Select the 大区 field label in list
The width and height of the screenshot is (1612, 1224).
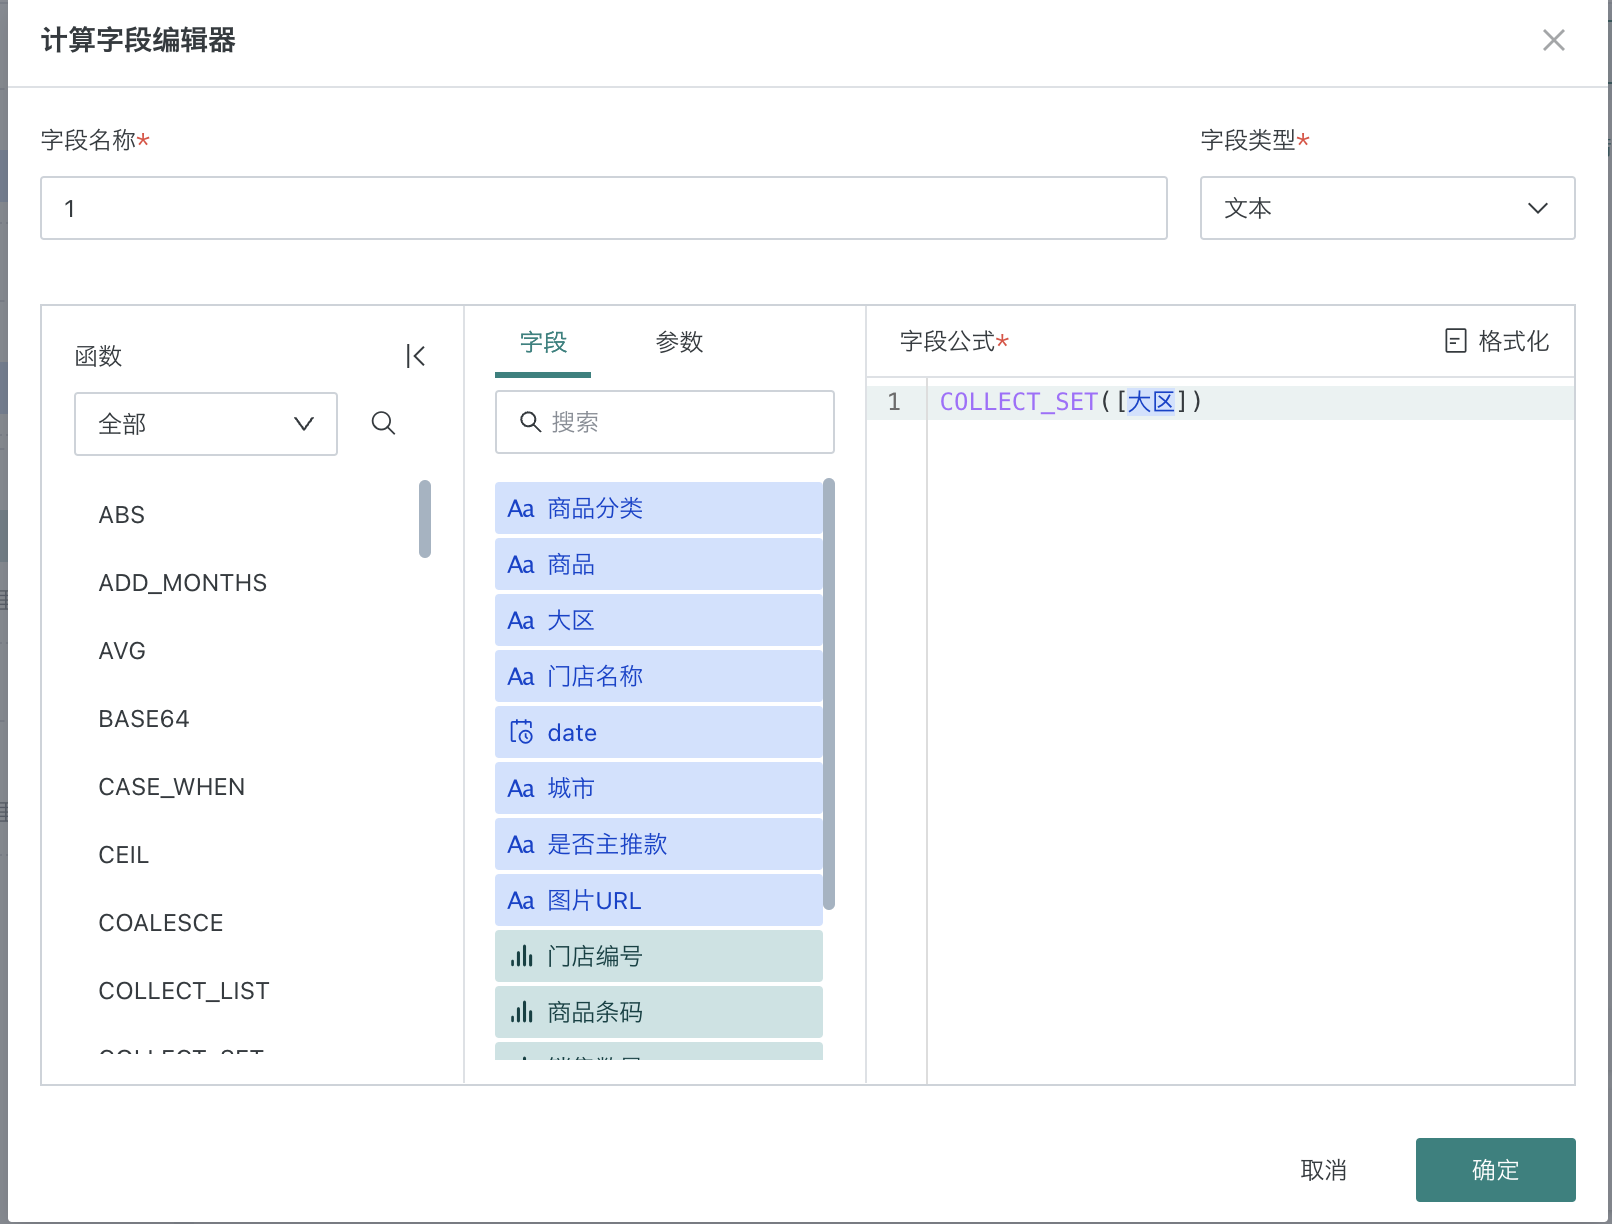(x=571, y=621)
